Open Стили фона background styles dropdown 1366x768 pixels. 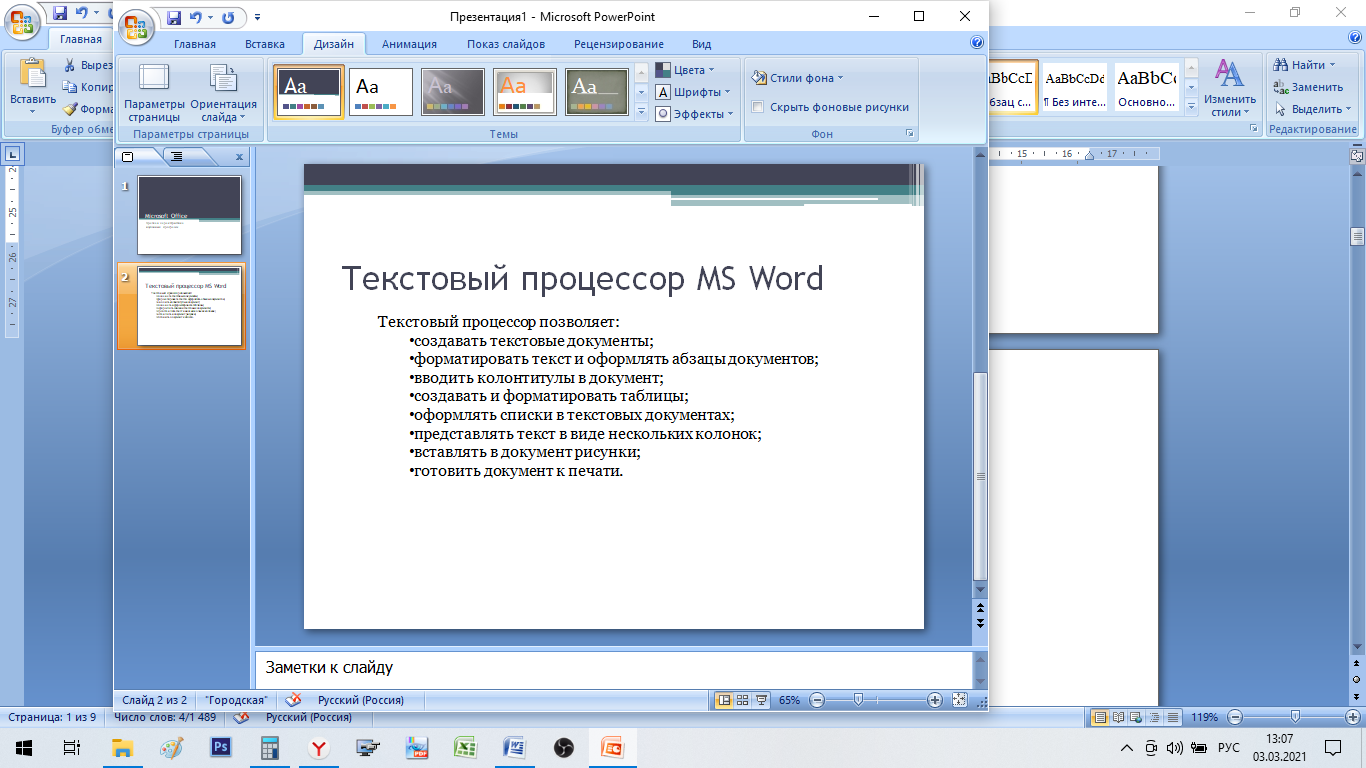point(798,78)
